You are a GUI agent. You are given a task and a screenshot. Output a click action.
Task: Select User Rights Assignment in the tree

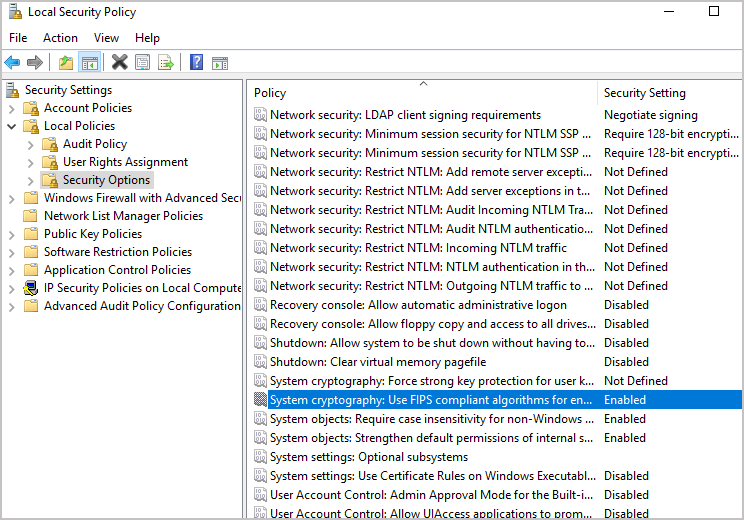(125, 162)
